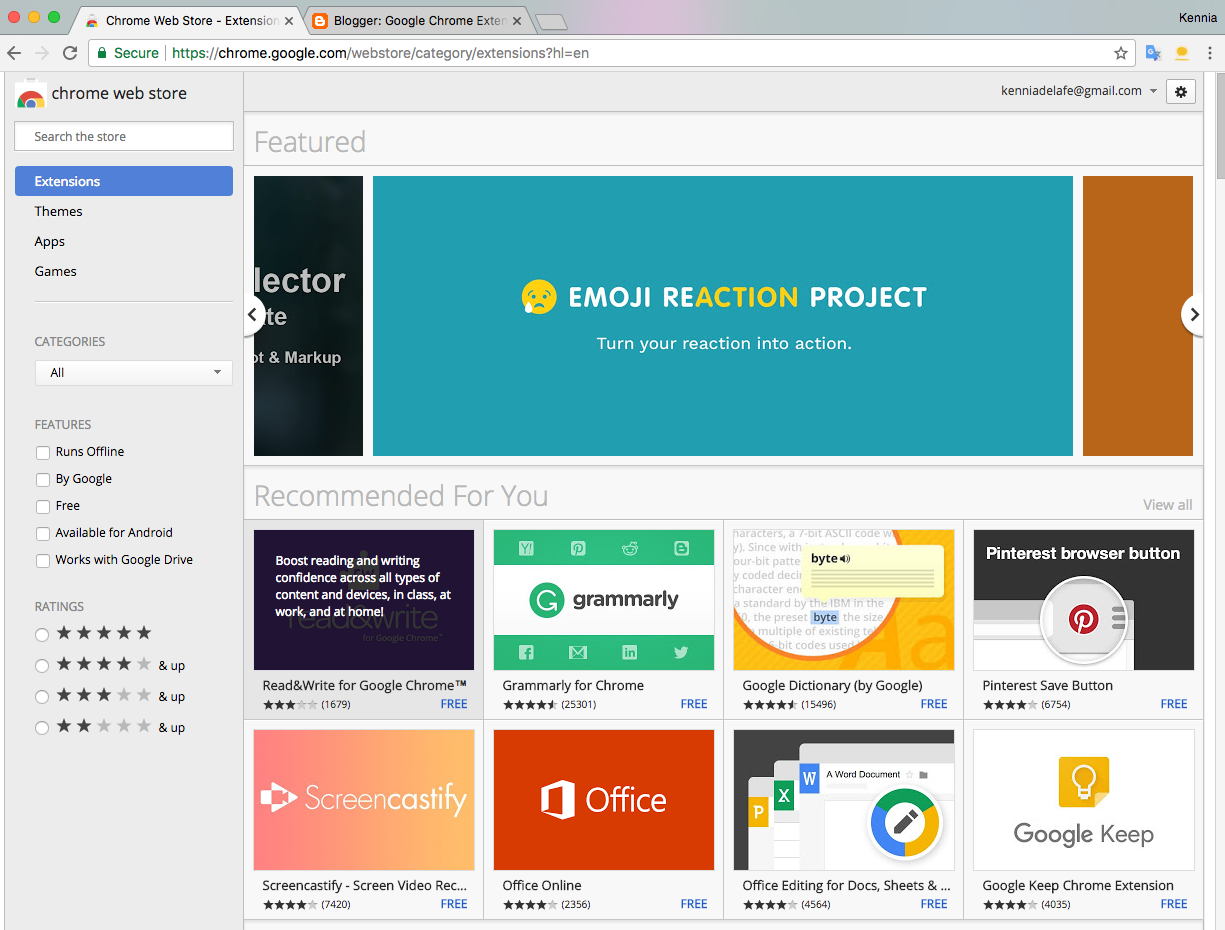Viewport: 1225px width, 930px height.
Task: Open the Read&Write thumbnail
Action: pos(364,600)
